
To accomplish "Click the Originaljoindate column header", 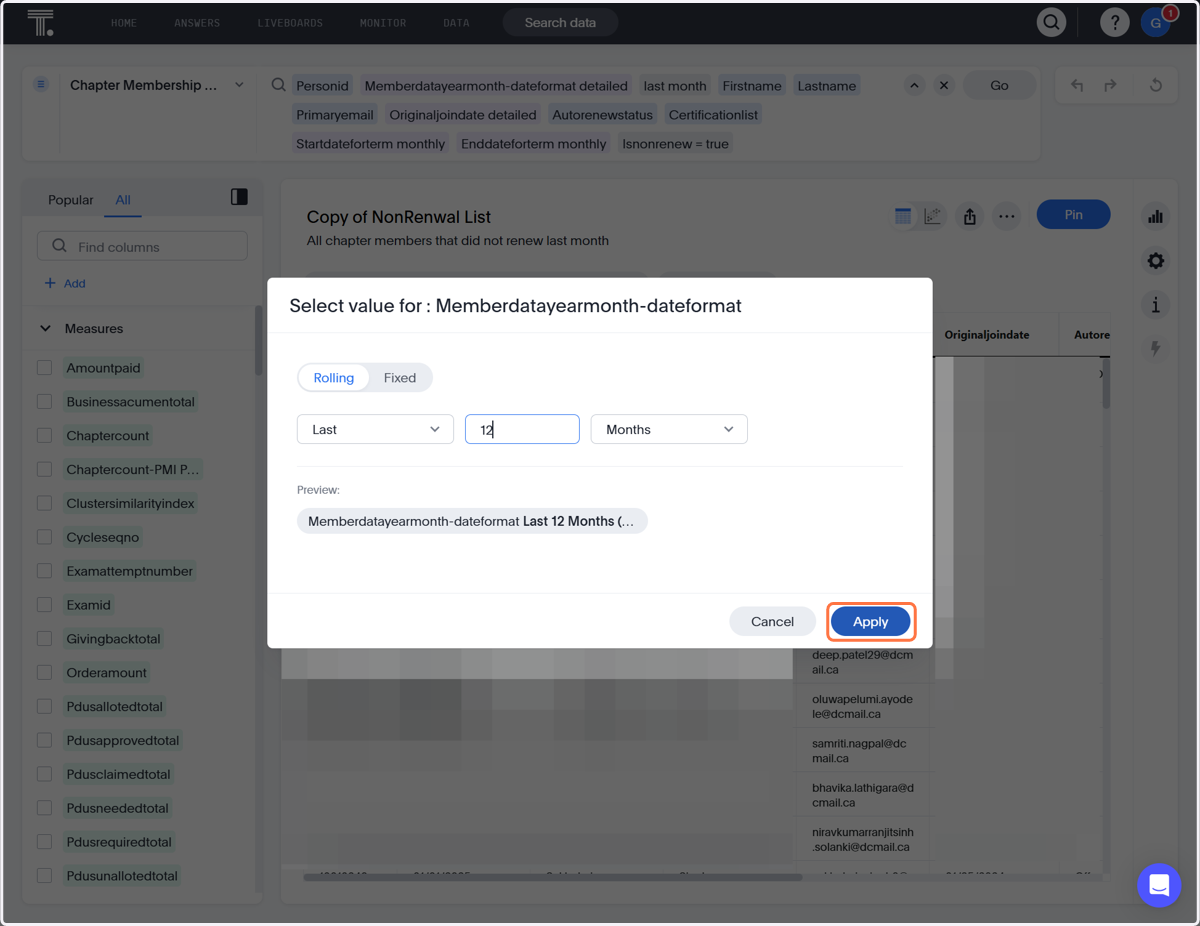I will 986,335.
